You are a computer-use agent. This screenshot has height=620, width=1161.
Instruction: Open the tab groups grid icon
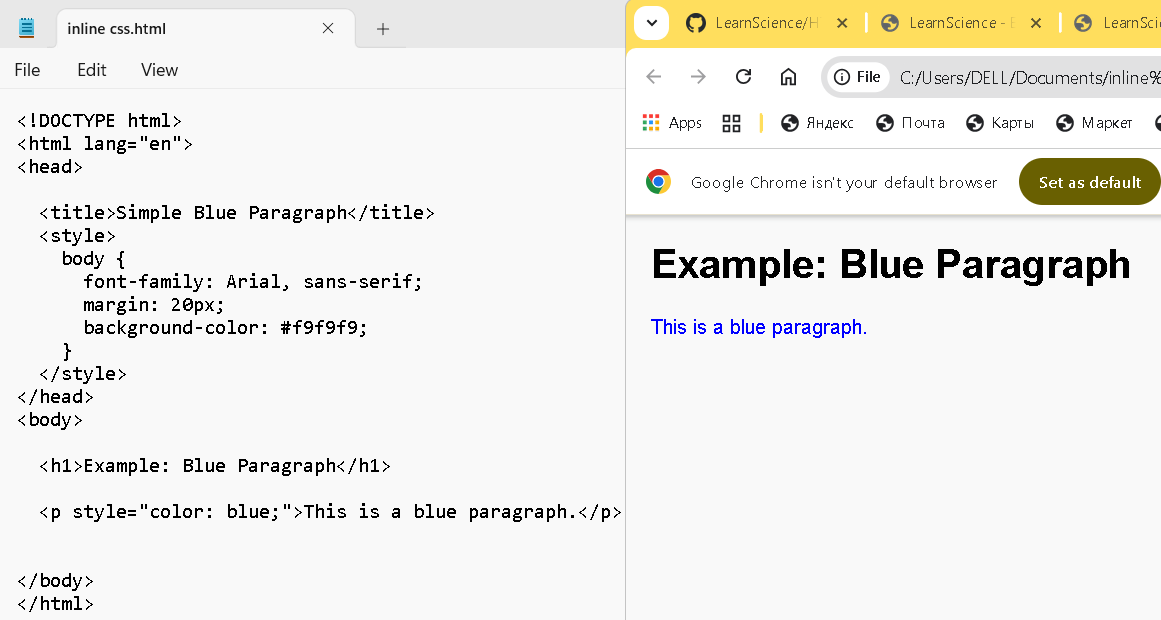pyautogui.click(x=731, y=123)
